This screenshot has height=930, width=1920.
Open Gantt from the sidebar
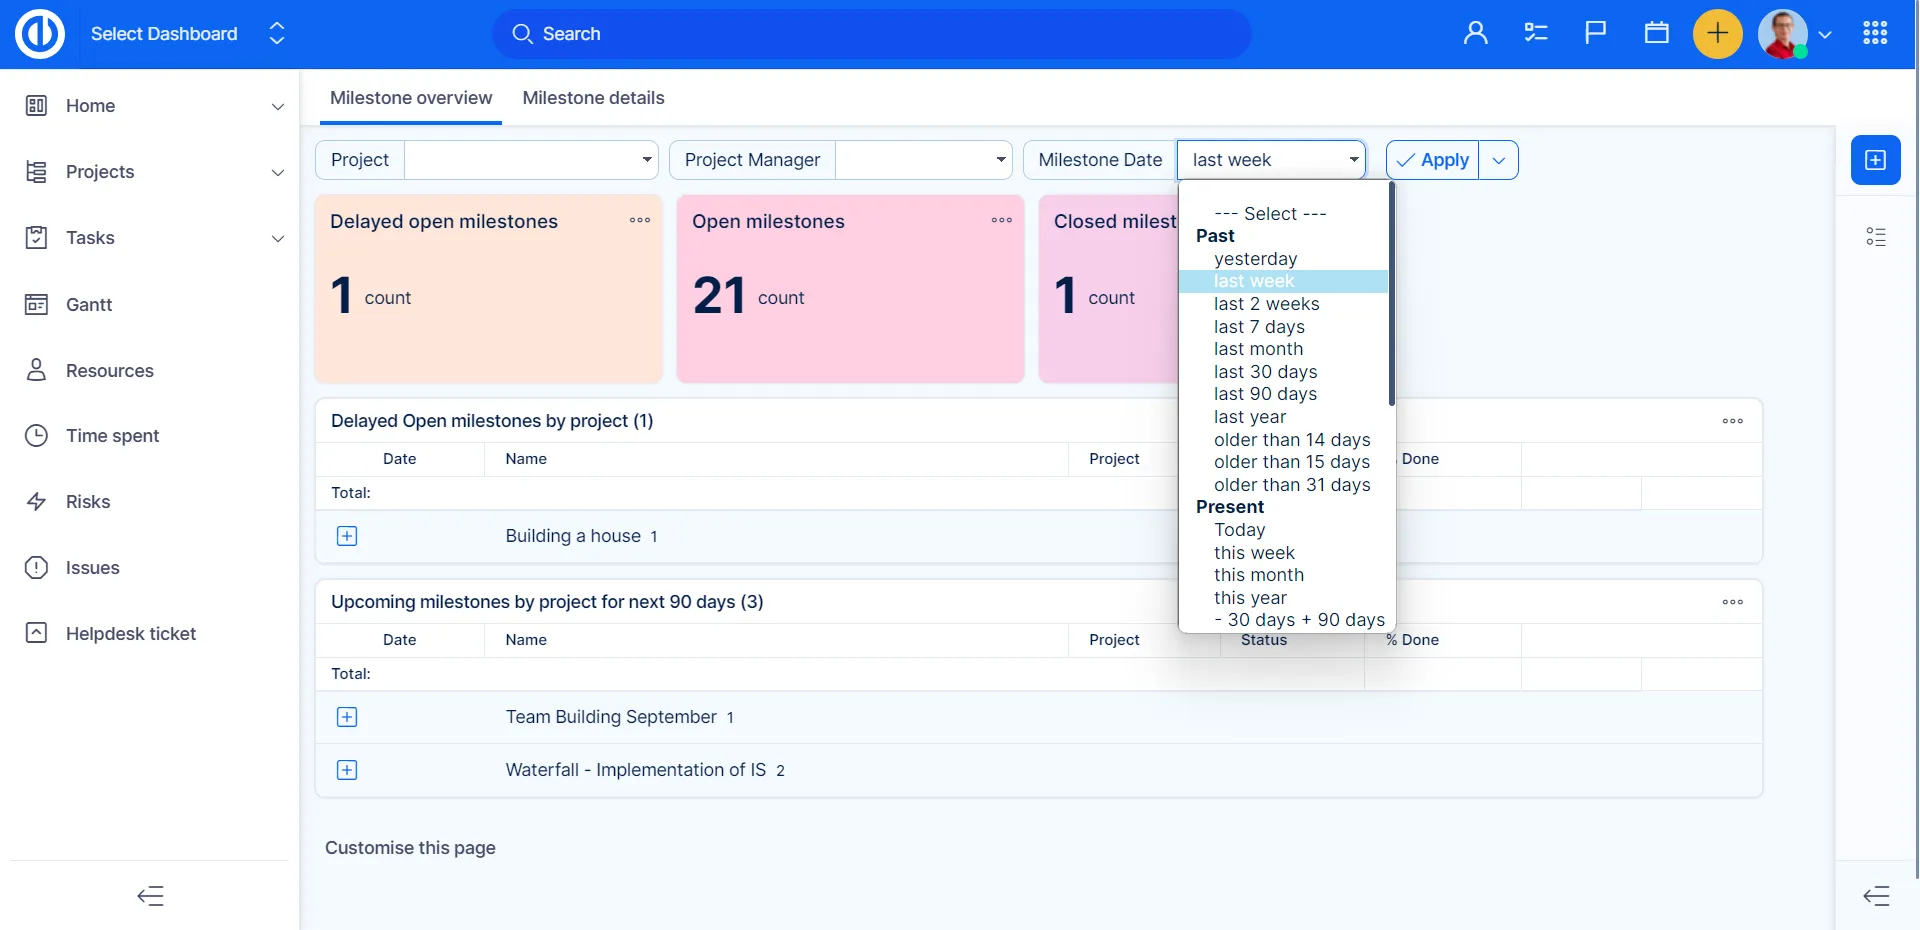coord(89,305)
